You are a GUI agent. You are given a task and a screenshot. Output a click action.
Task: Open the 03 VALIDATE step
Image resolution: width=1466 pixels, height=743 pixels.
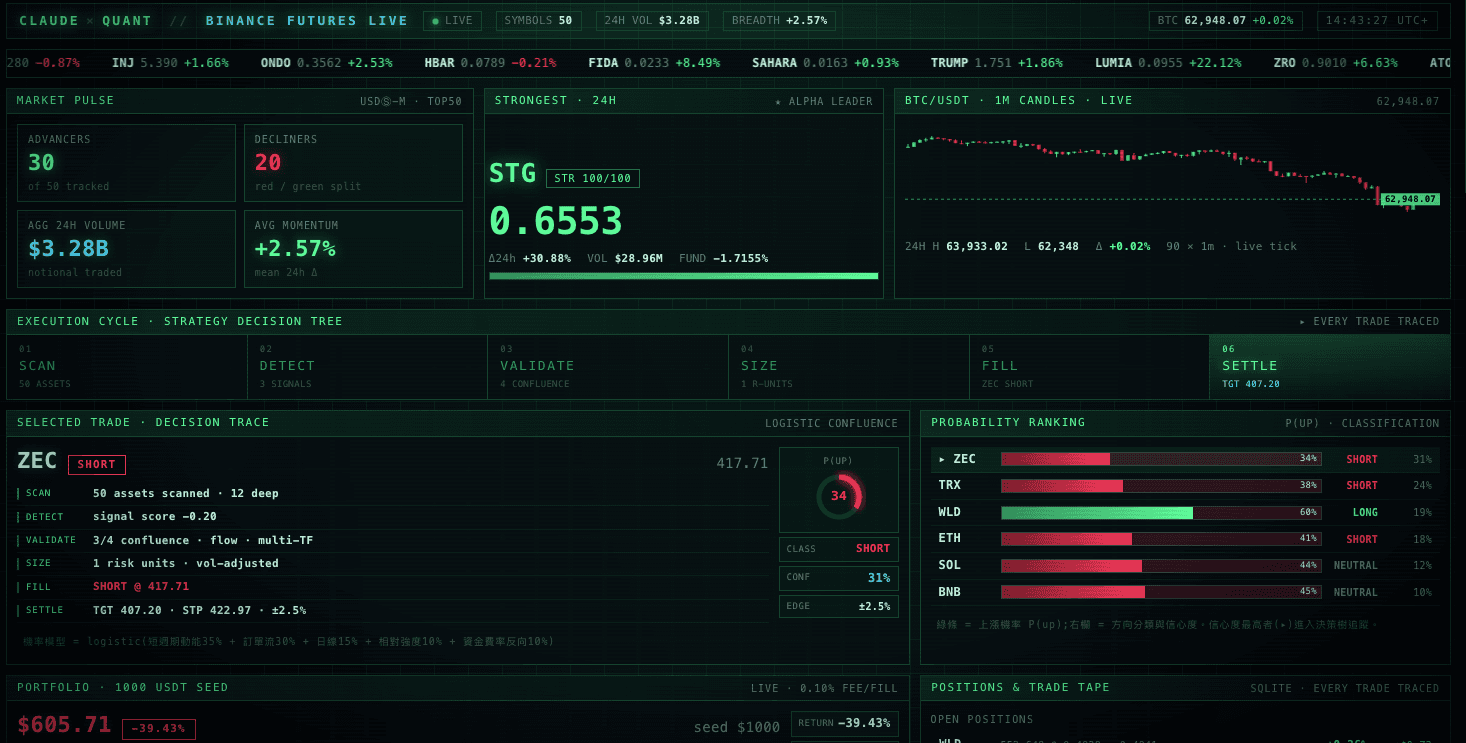click(x=609, y=366)
